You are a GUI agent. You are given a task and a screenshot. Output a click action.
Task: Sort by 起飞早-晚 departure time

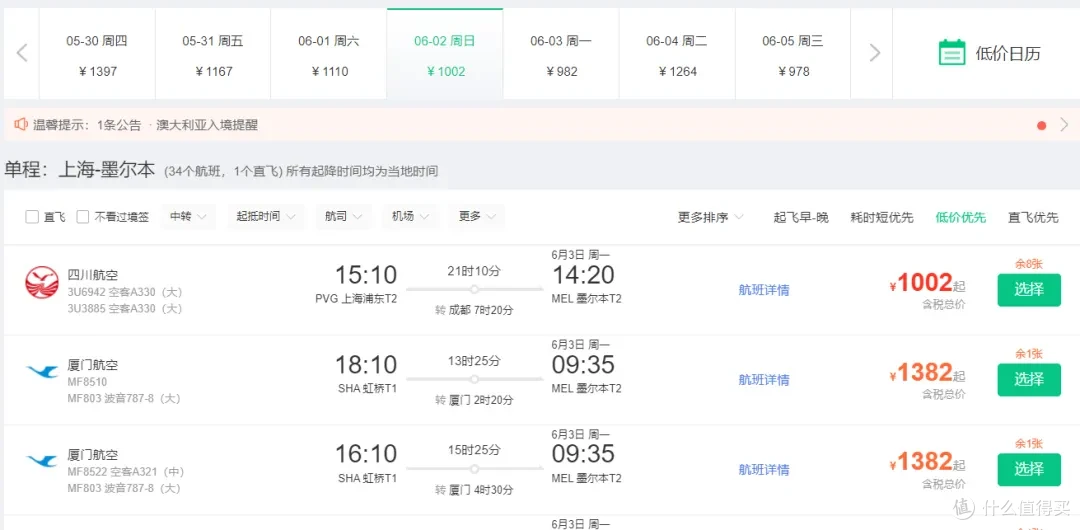801,218
